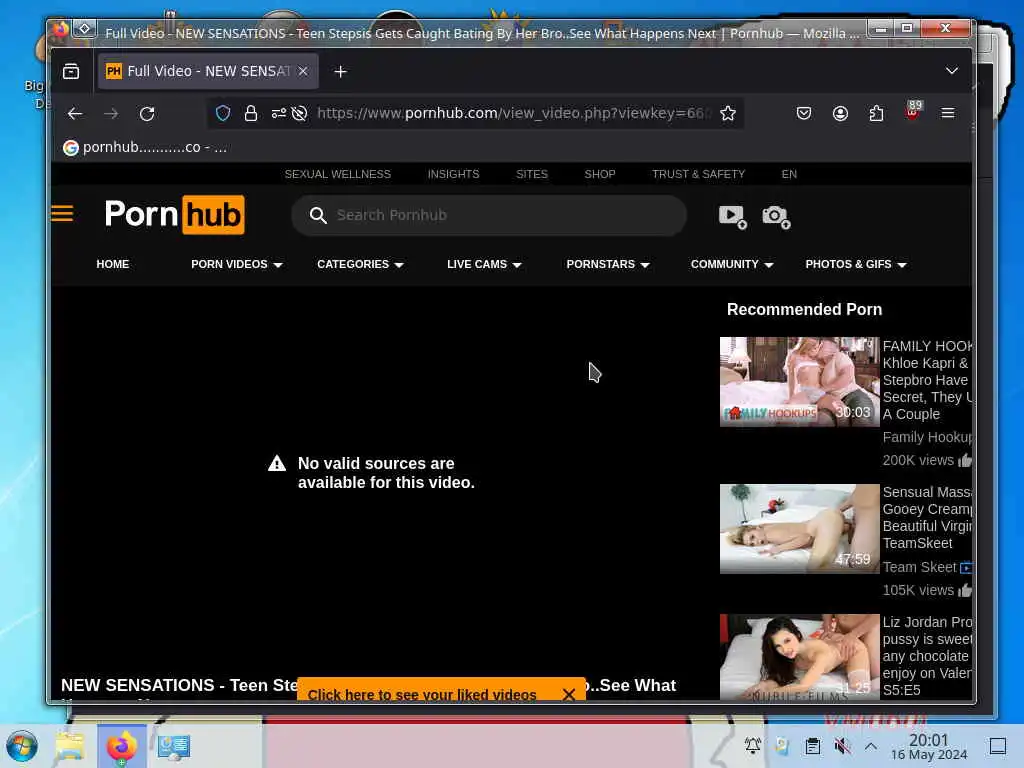Click the upload video icon
The width and height of the screenshot is (1024, 768).
pyautogui.click(x=732, y=217)
